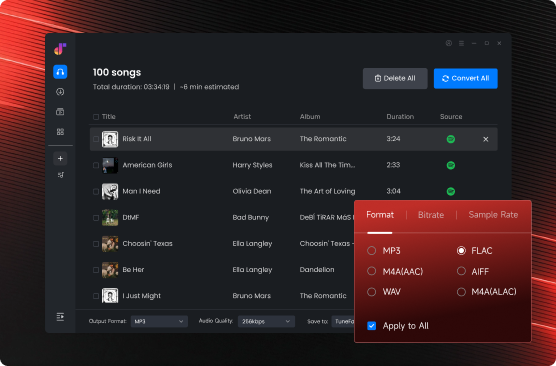Screen dimensions: 556x366
Task: Click album art thumbnail for Be Her
Action: (110, 270)
